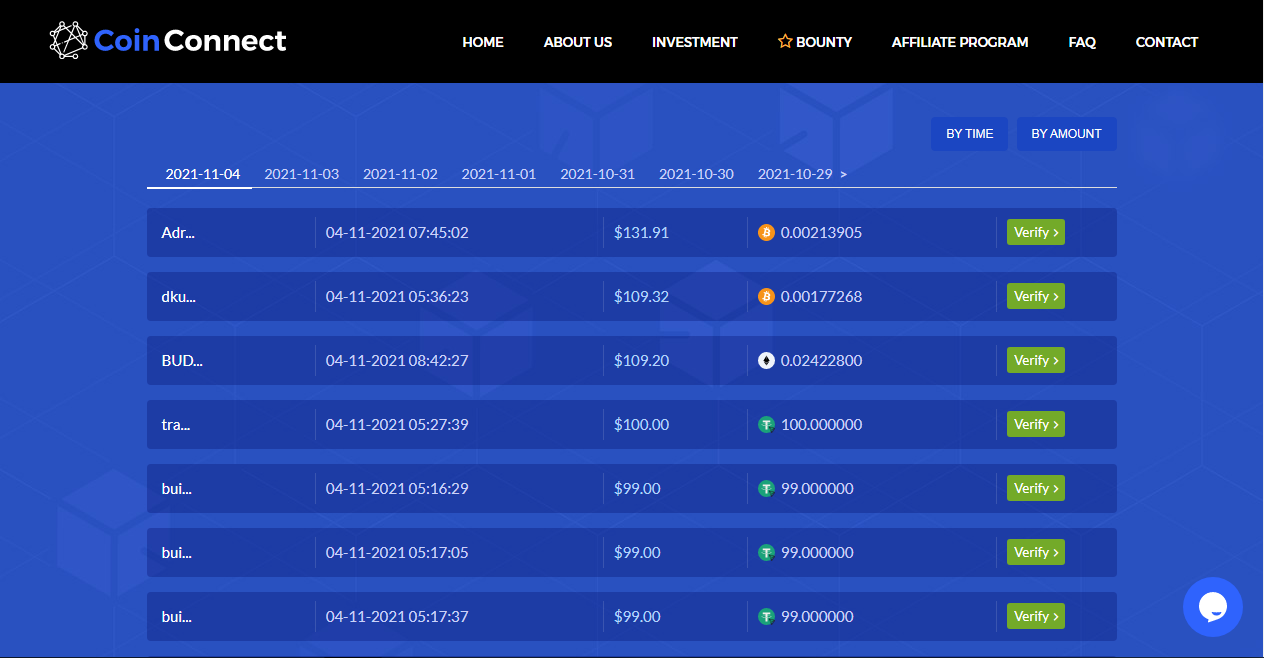Switch to the 2021-10-30 date tab
The width and height of the screenshot is (1264, 658).
pos(696,173)
